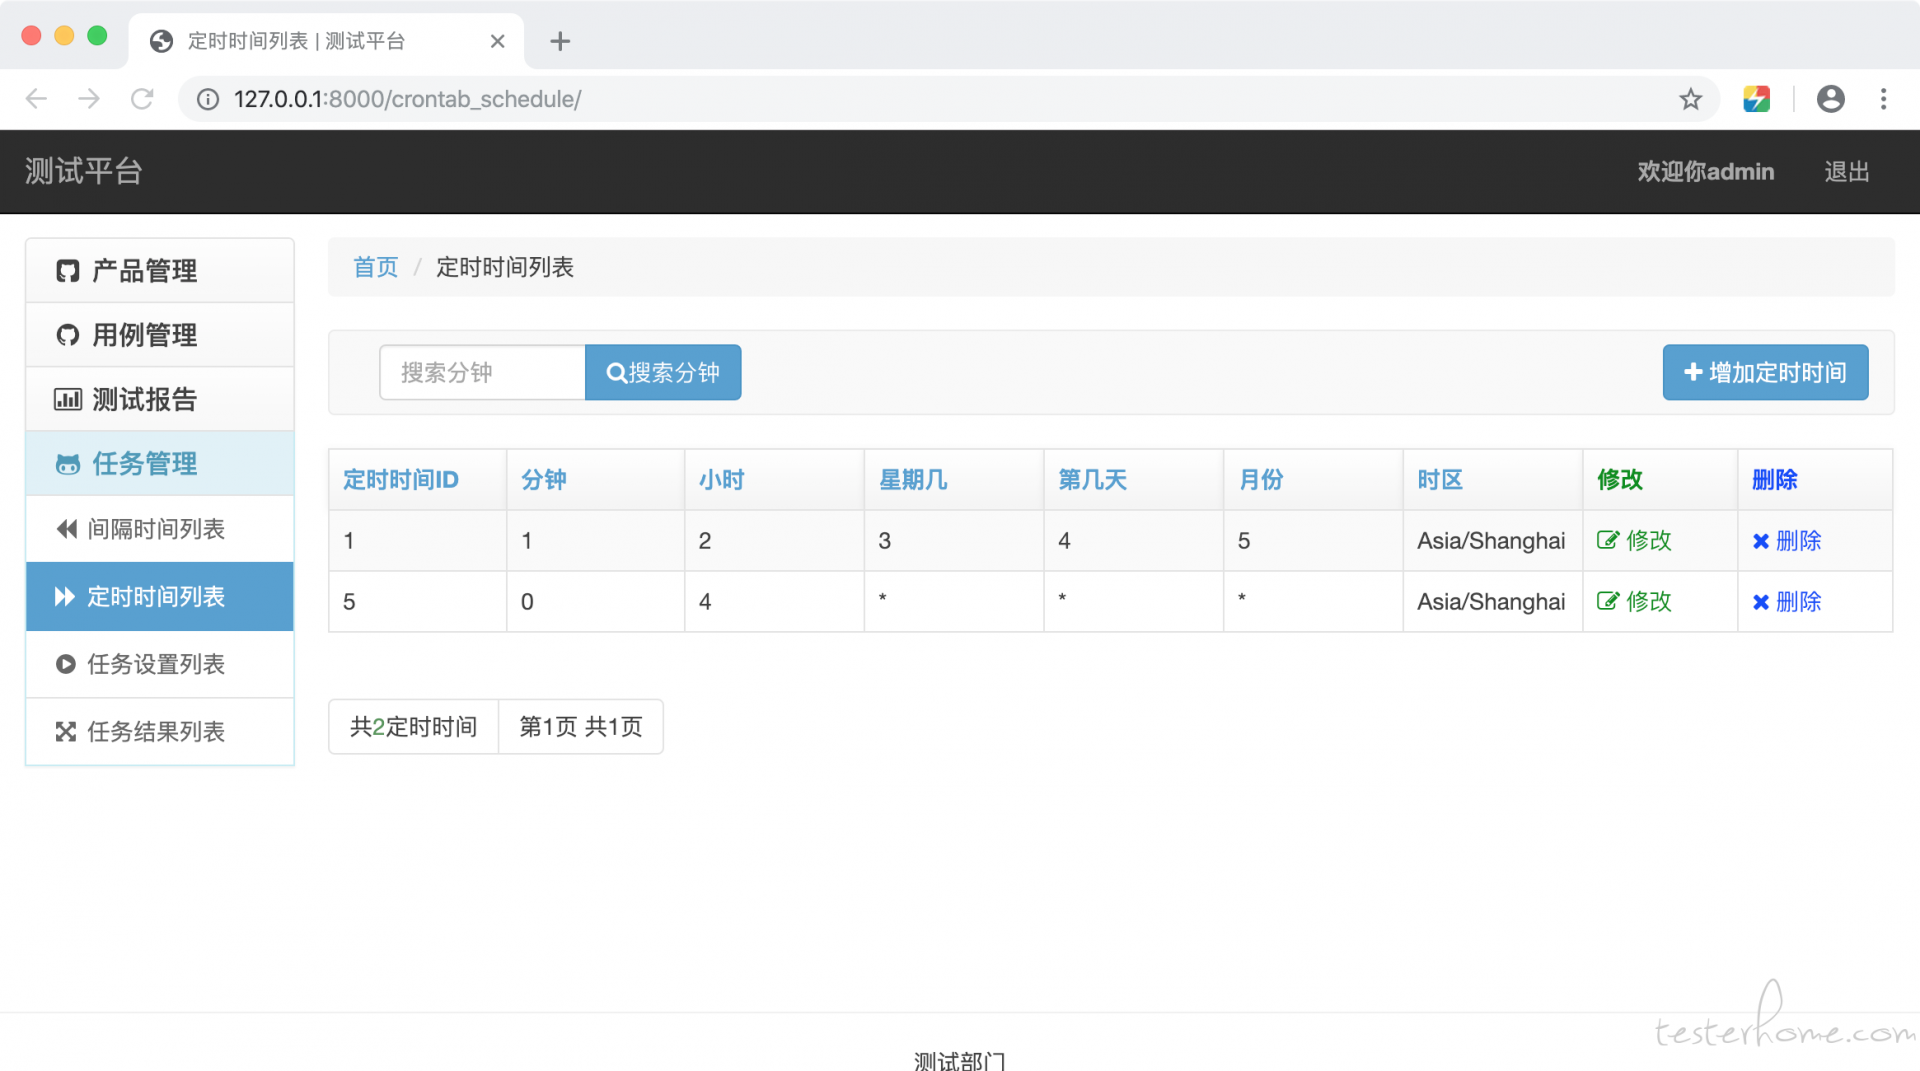Click the colorful extension icon

coord(1756,99)
